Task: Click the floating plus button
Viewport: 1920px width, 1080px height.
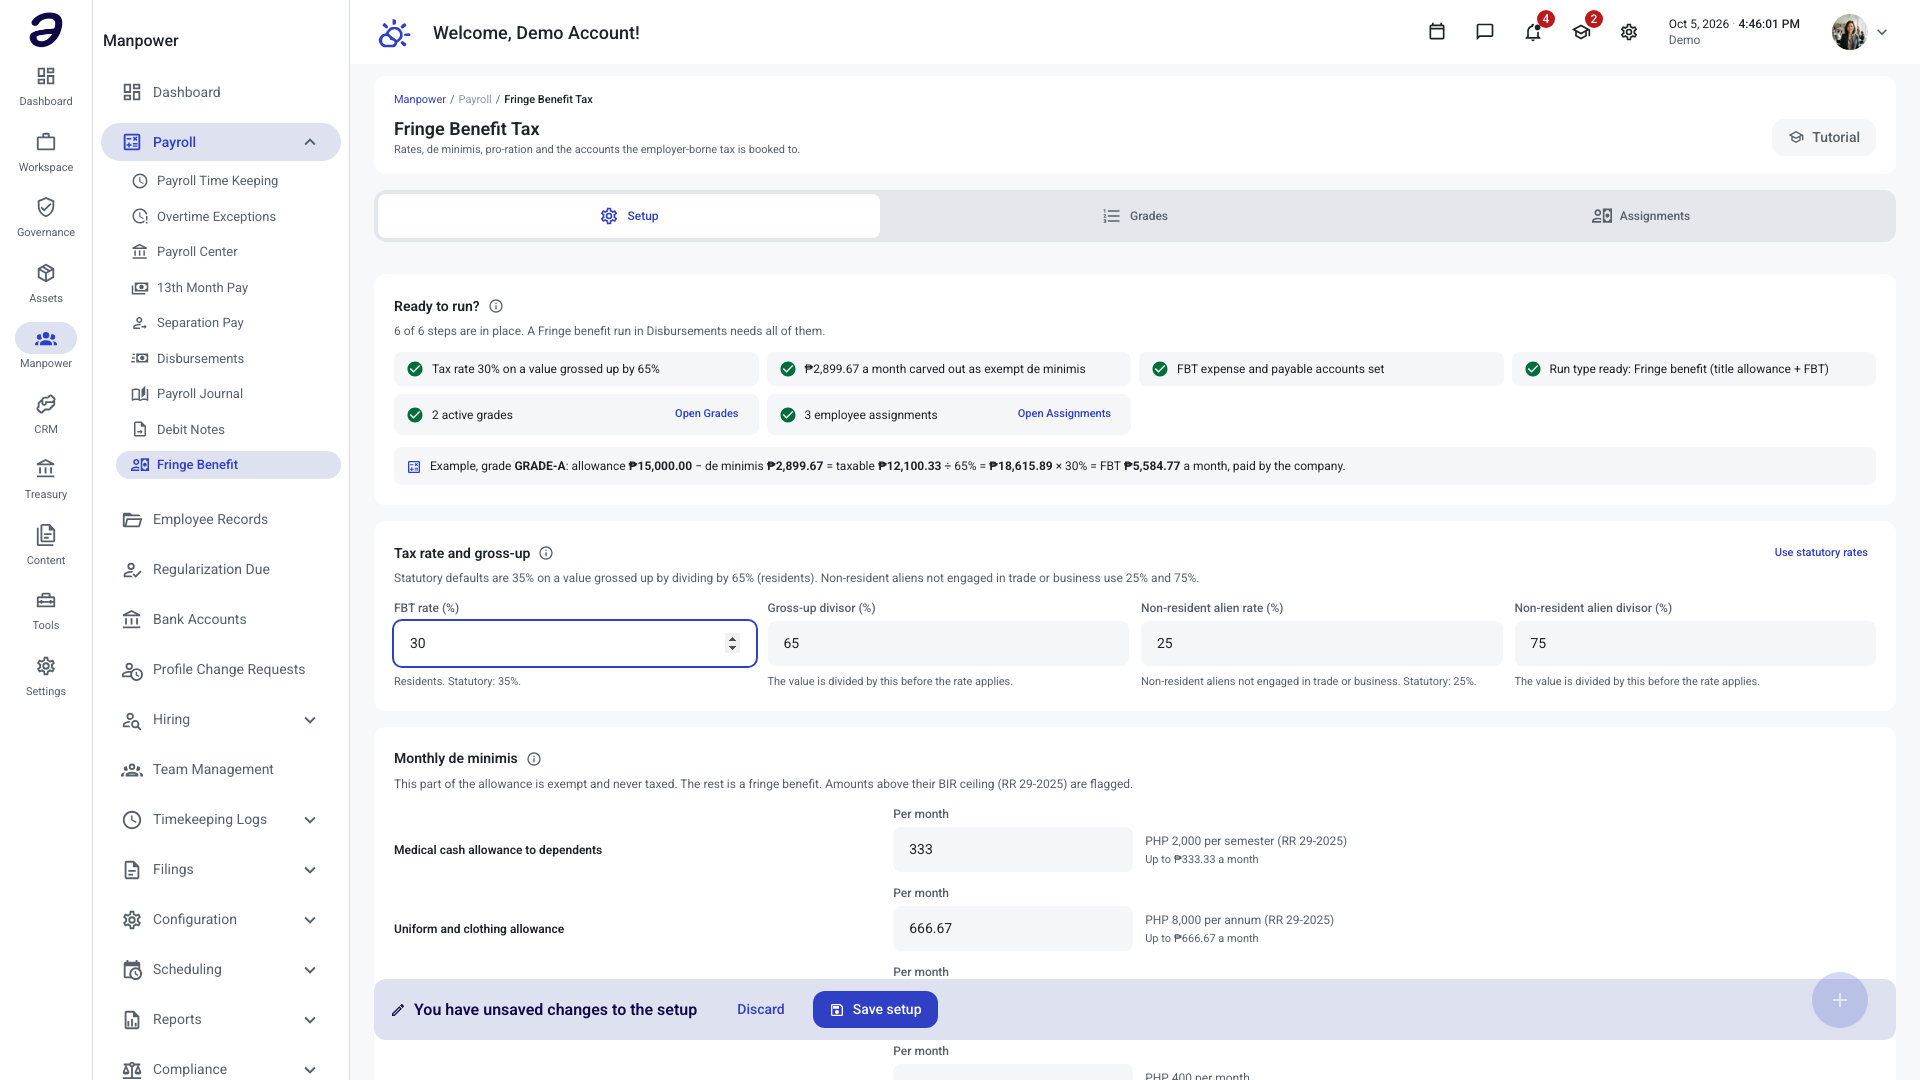Action: [x=1839, y=1000]
